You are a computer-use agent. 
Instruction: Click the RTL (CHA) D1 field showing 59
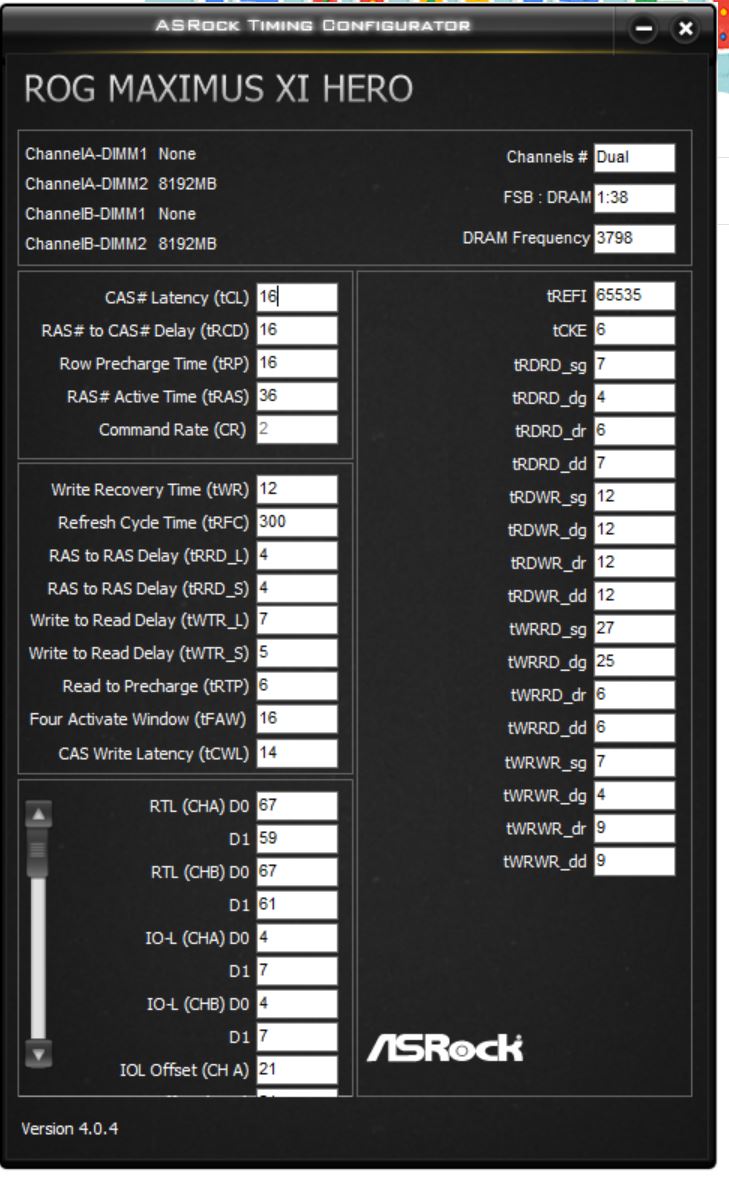click(x=297, y=839)
